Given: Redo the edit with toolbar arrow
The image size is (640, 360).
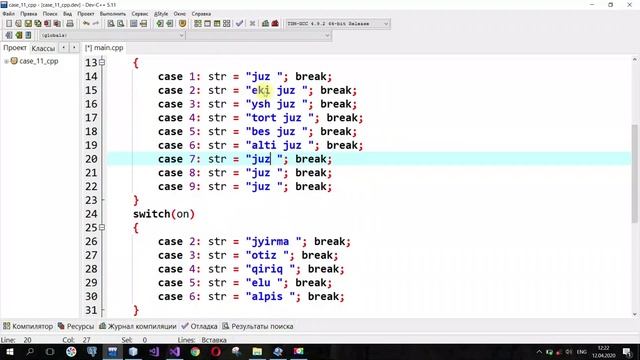Looking at the screenshot, I should 96,24.
